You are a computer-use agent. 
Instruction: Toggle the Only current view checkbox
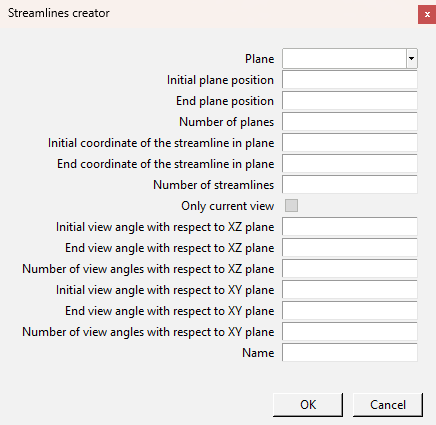tap(291, 206)
